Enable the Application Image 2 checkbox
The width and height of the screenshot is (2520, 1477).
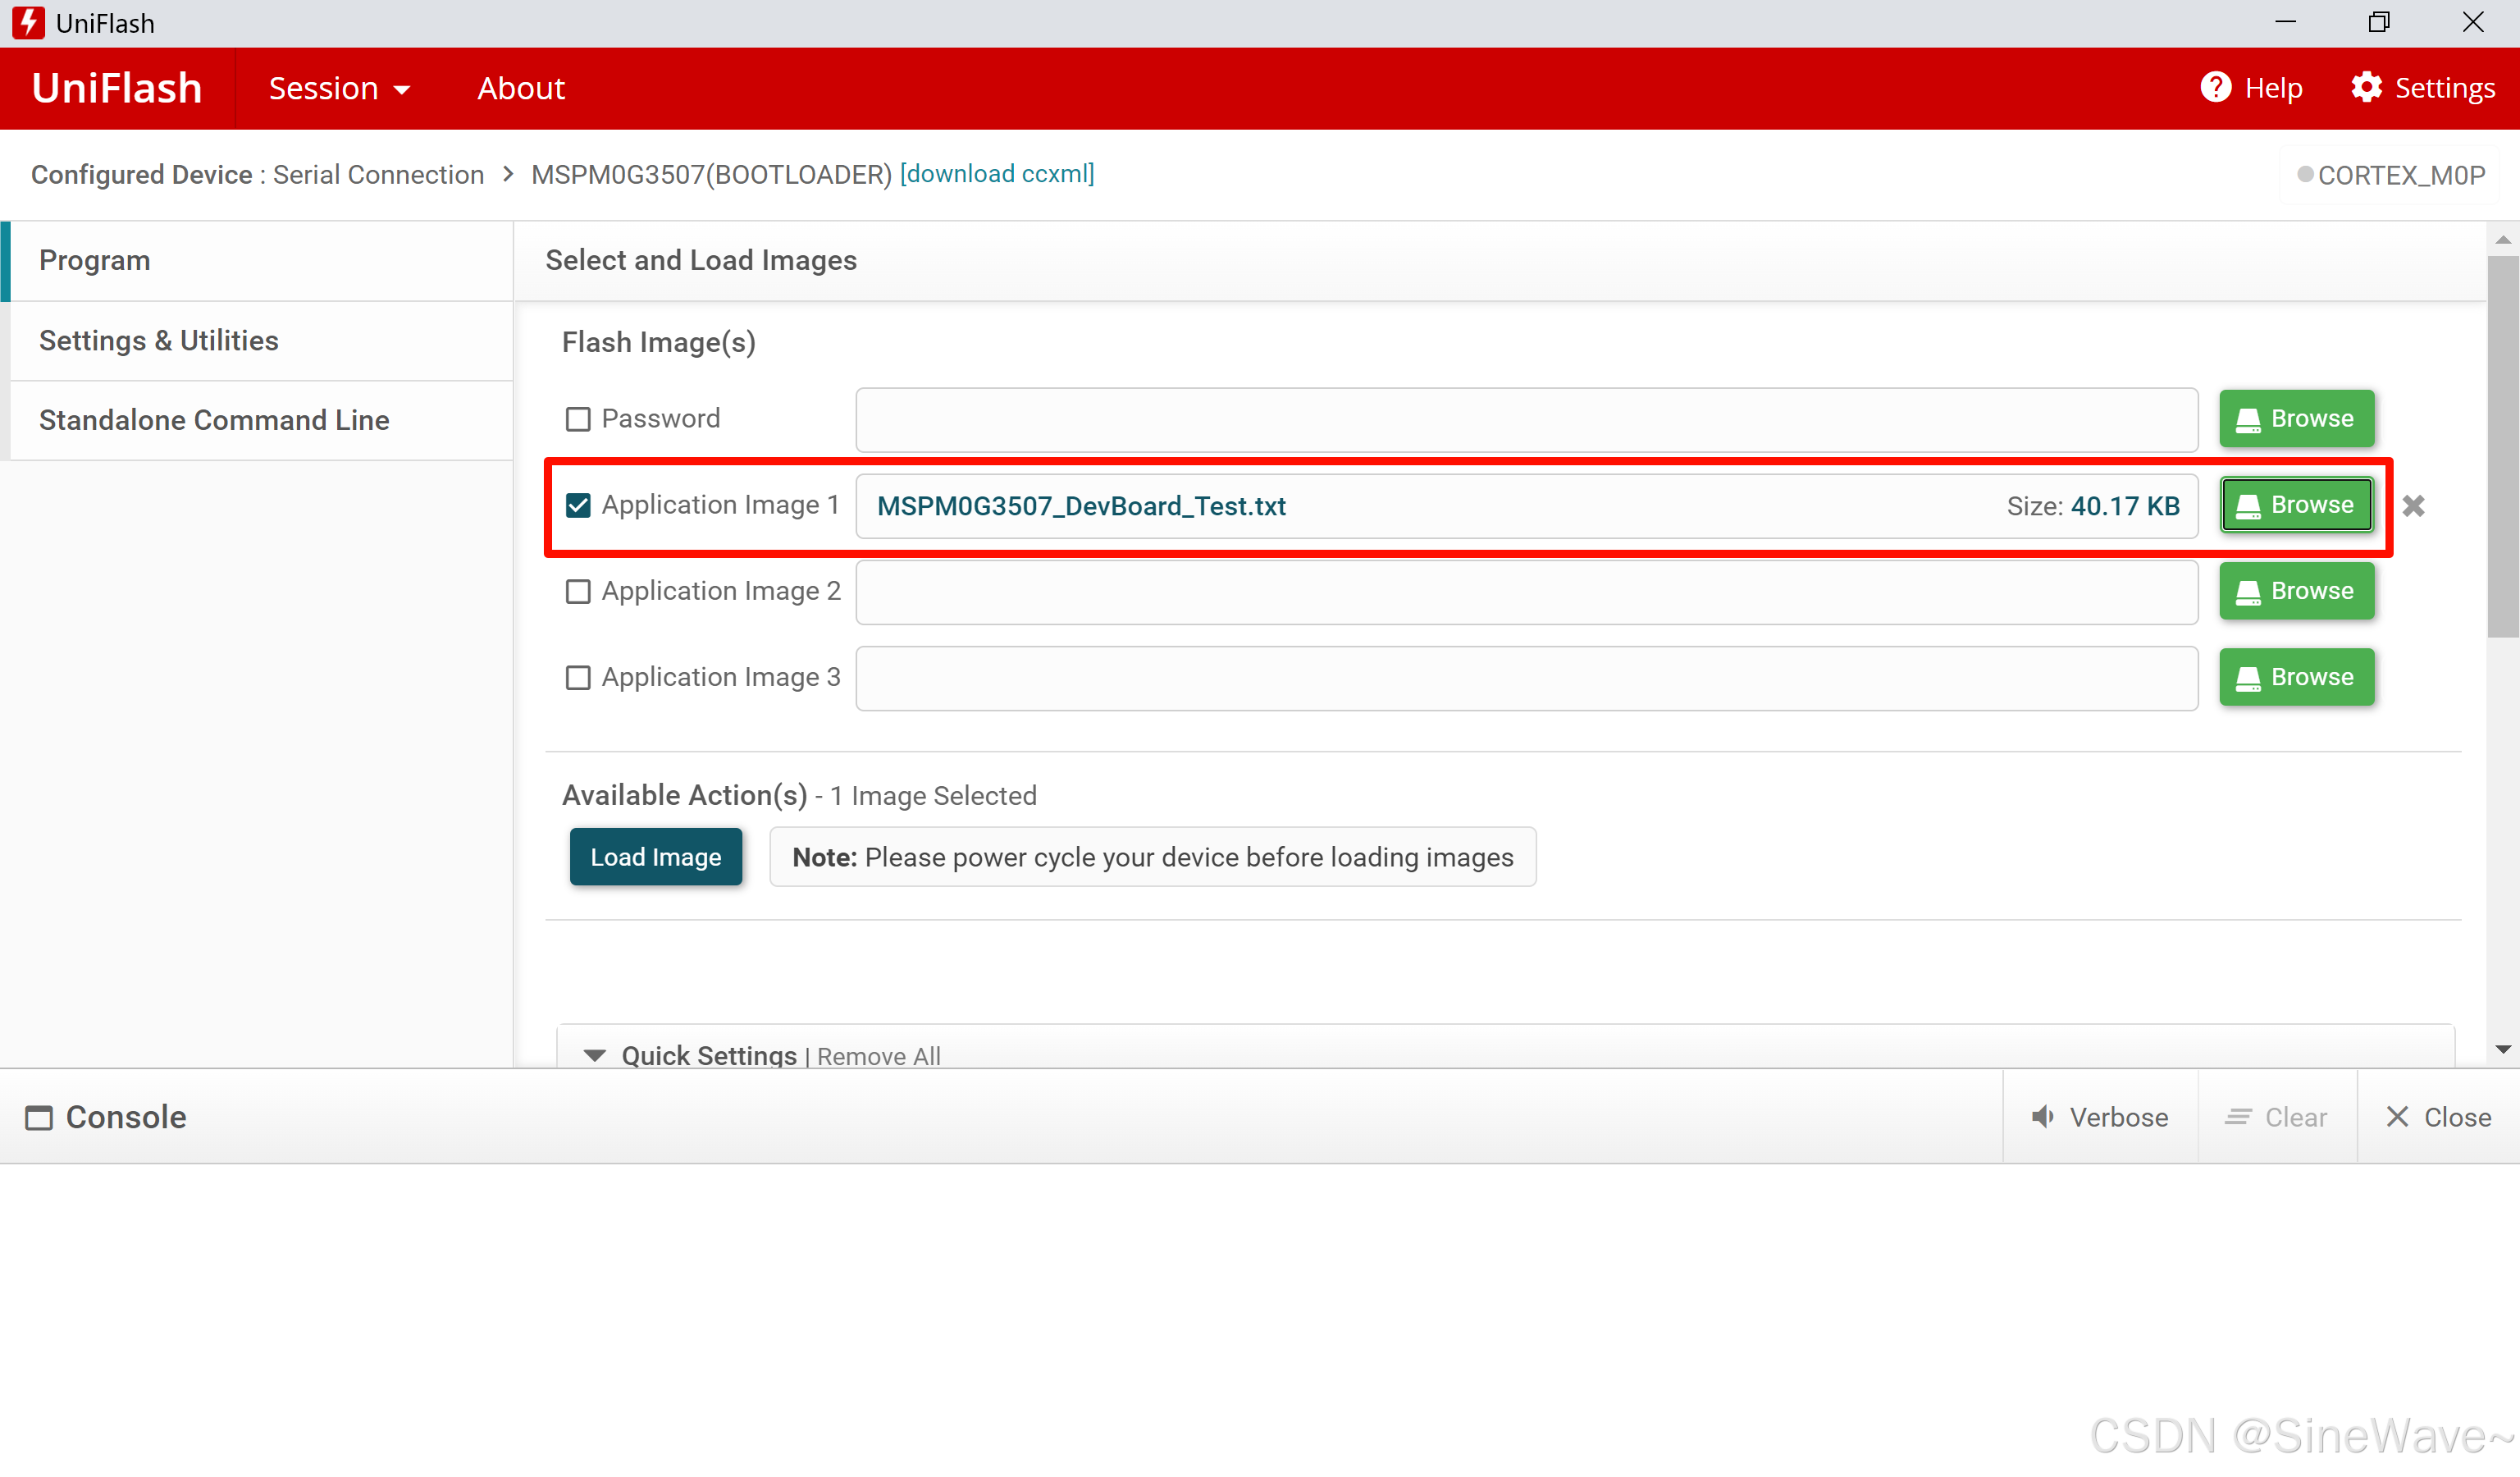coord(578,591)
